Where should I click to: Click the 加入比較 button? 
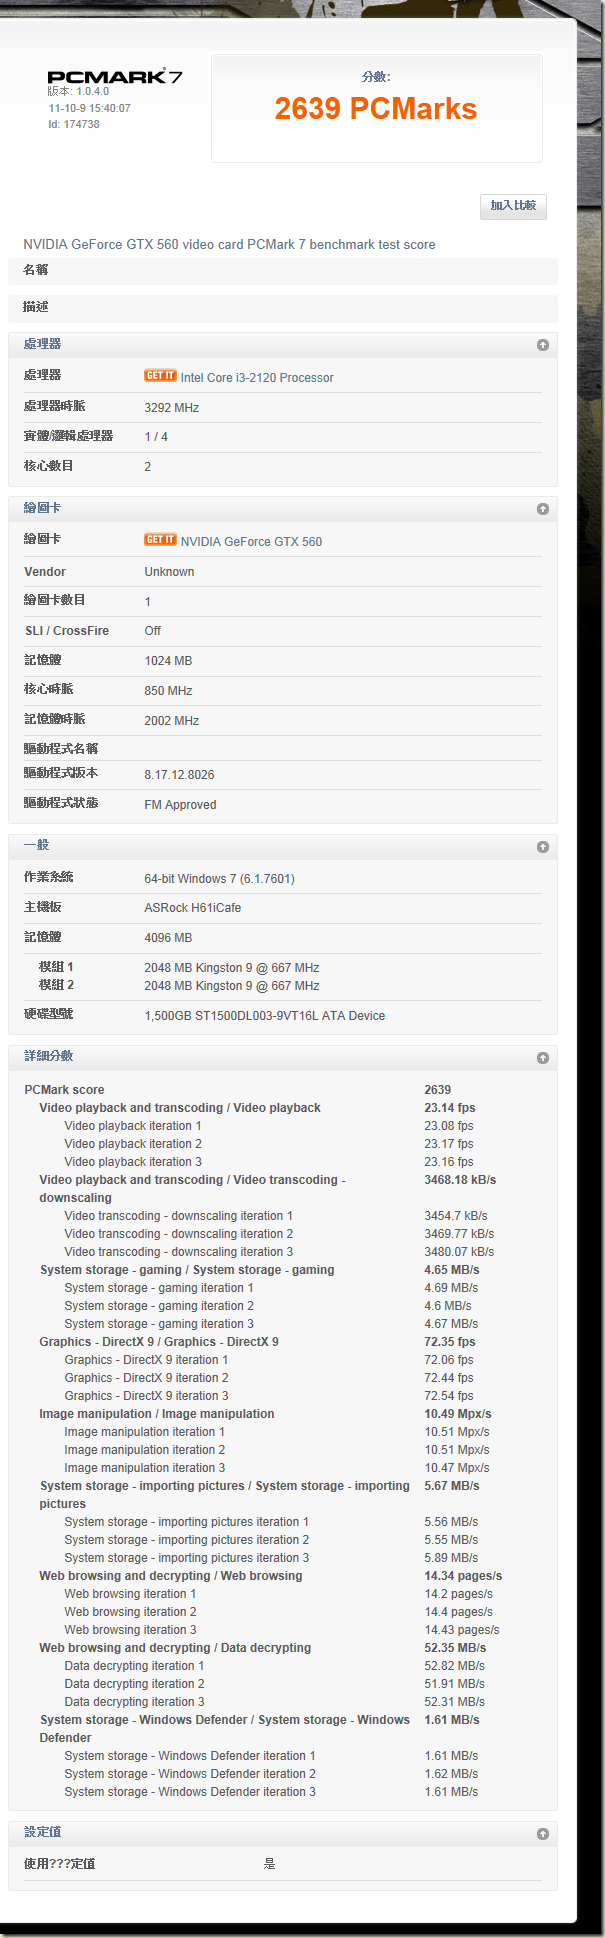(513, 206)
